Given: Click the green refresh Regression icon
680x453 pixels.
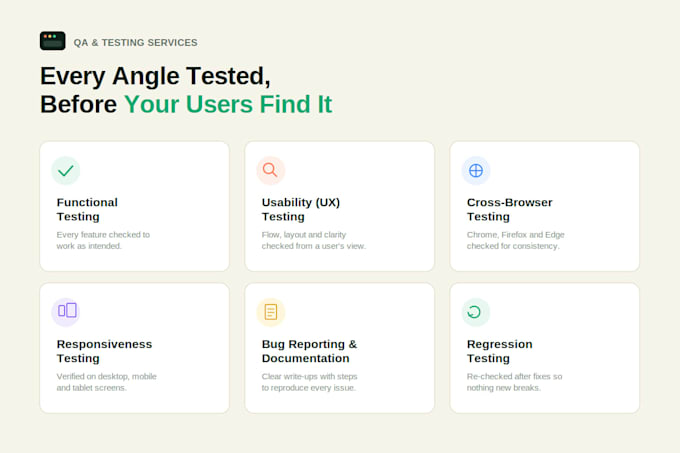Looking at the screenshot, I should tap(476, 312).
